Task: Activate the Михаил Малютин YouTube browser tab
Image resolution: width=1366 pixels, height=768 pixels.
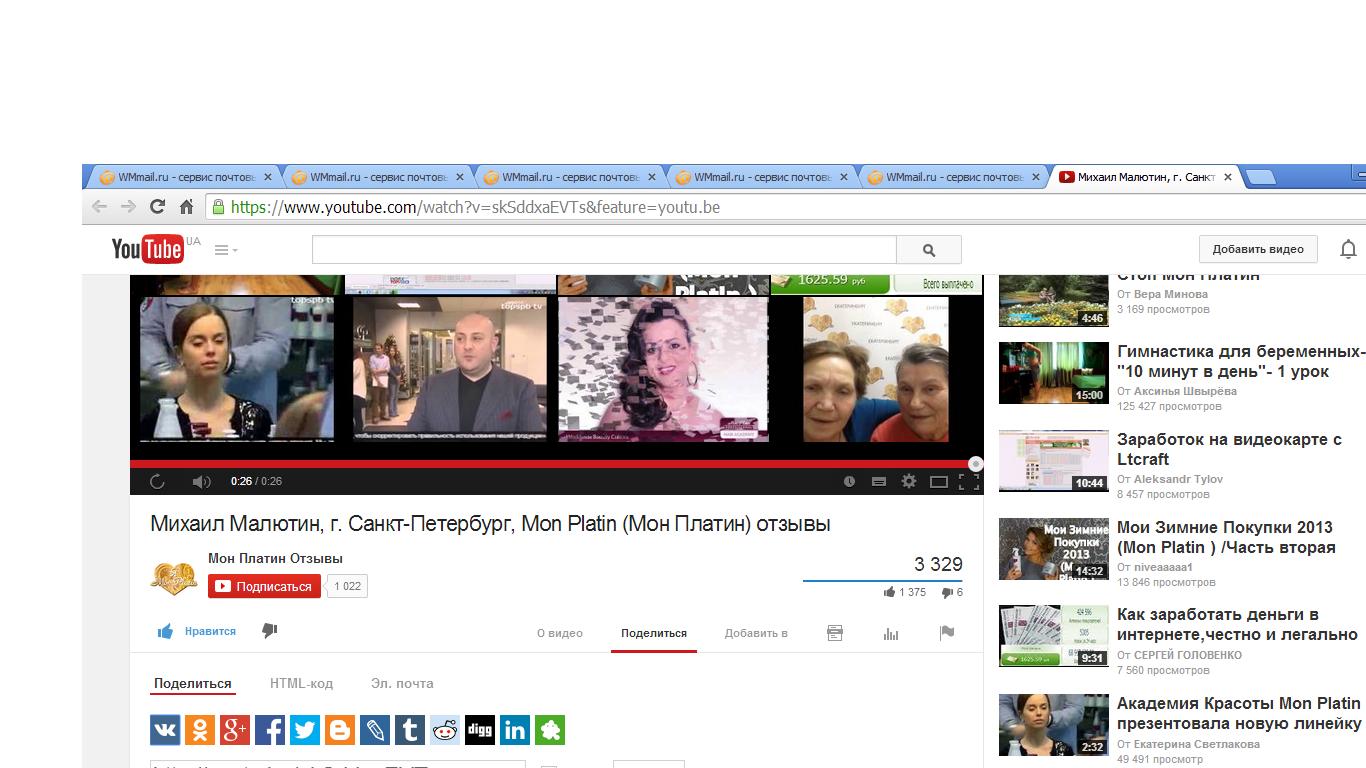Action: click(x=1146, y=177)
